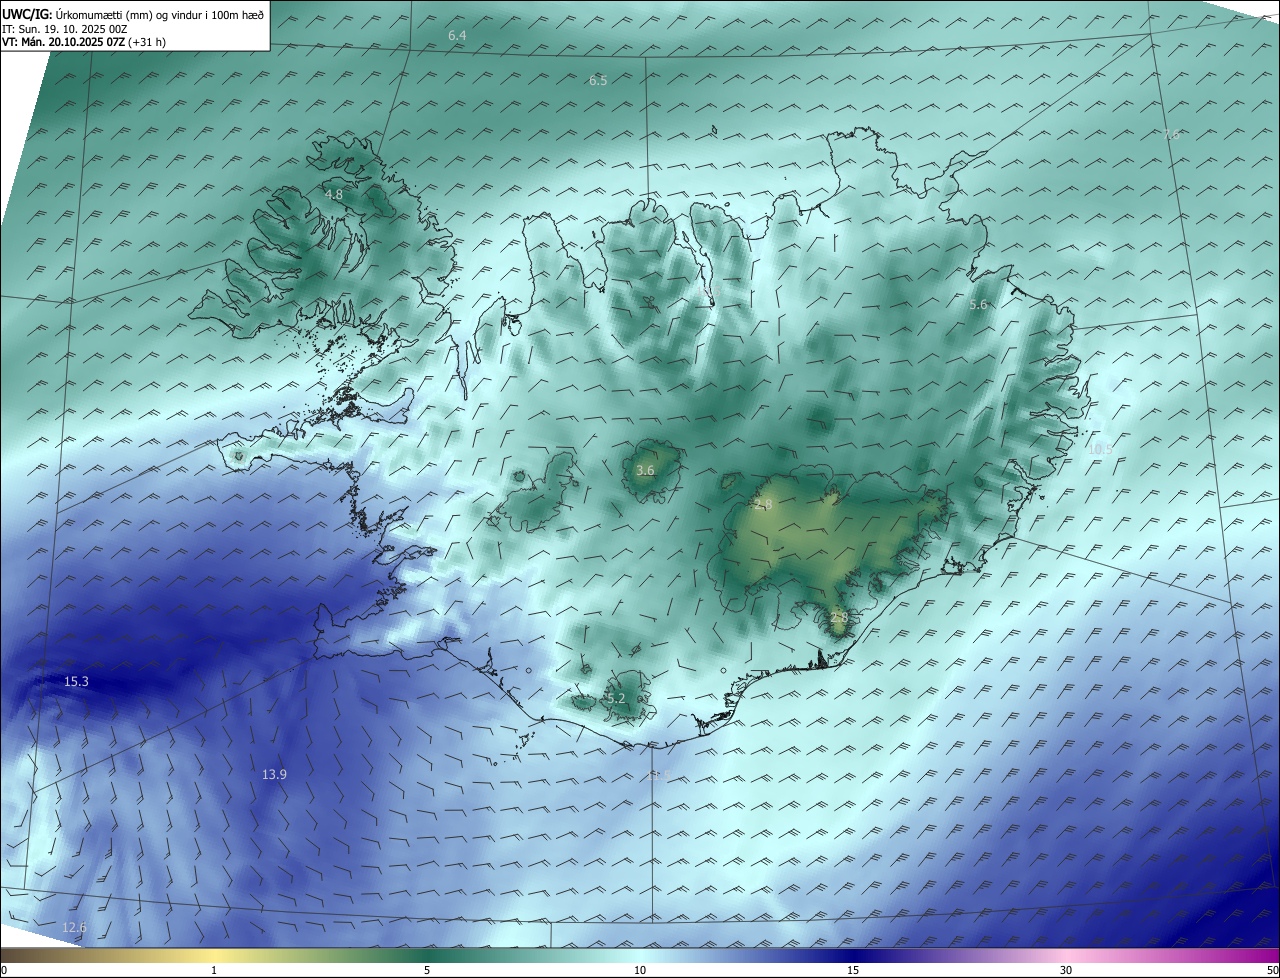The height and width of the screenshot is (978, 1280).
Task: Click the 6.4 value label
Action: click(x=457, y=35)
